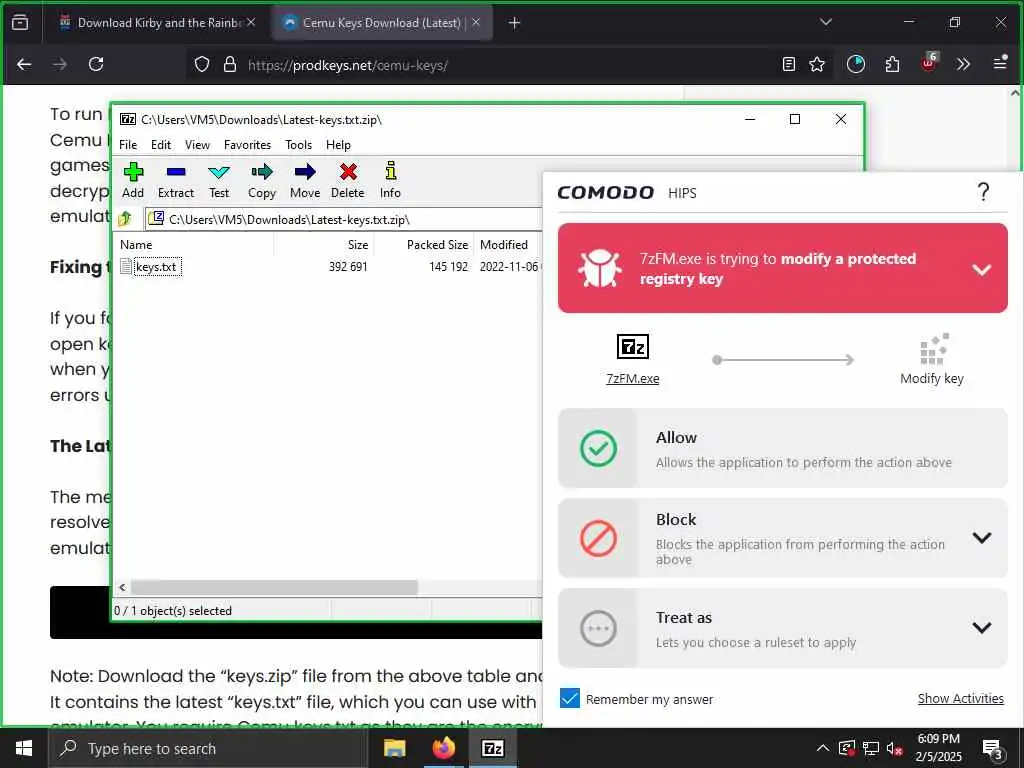Viewport: 1024px width, 768px height.
Task: Uncheck Remember my answer checkbox
Action: pyautogui.click(x=569, y=699)
